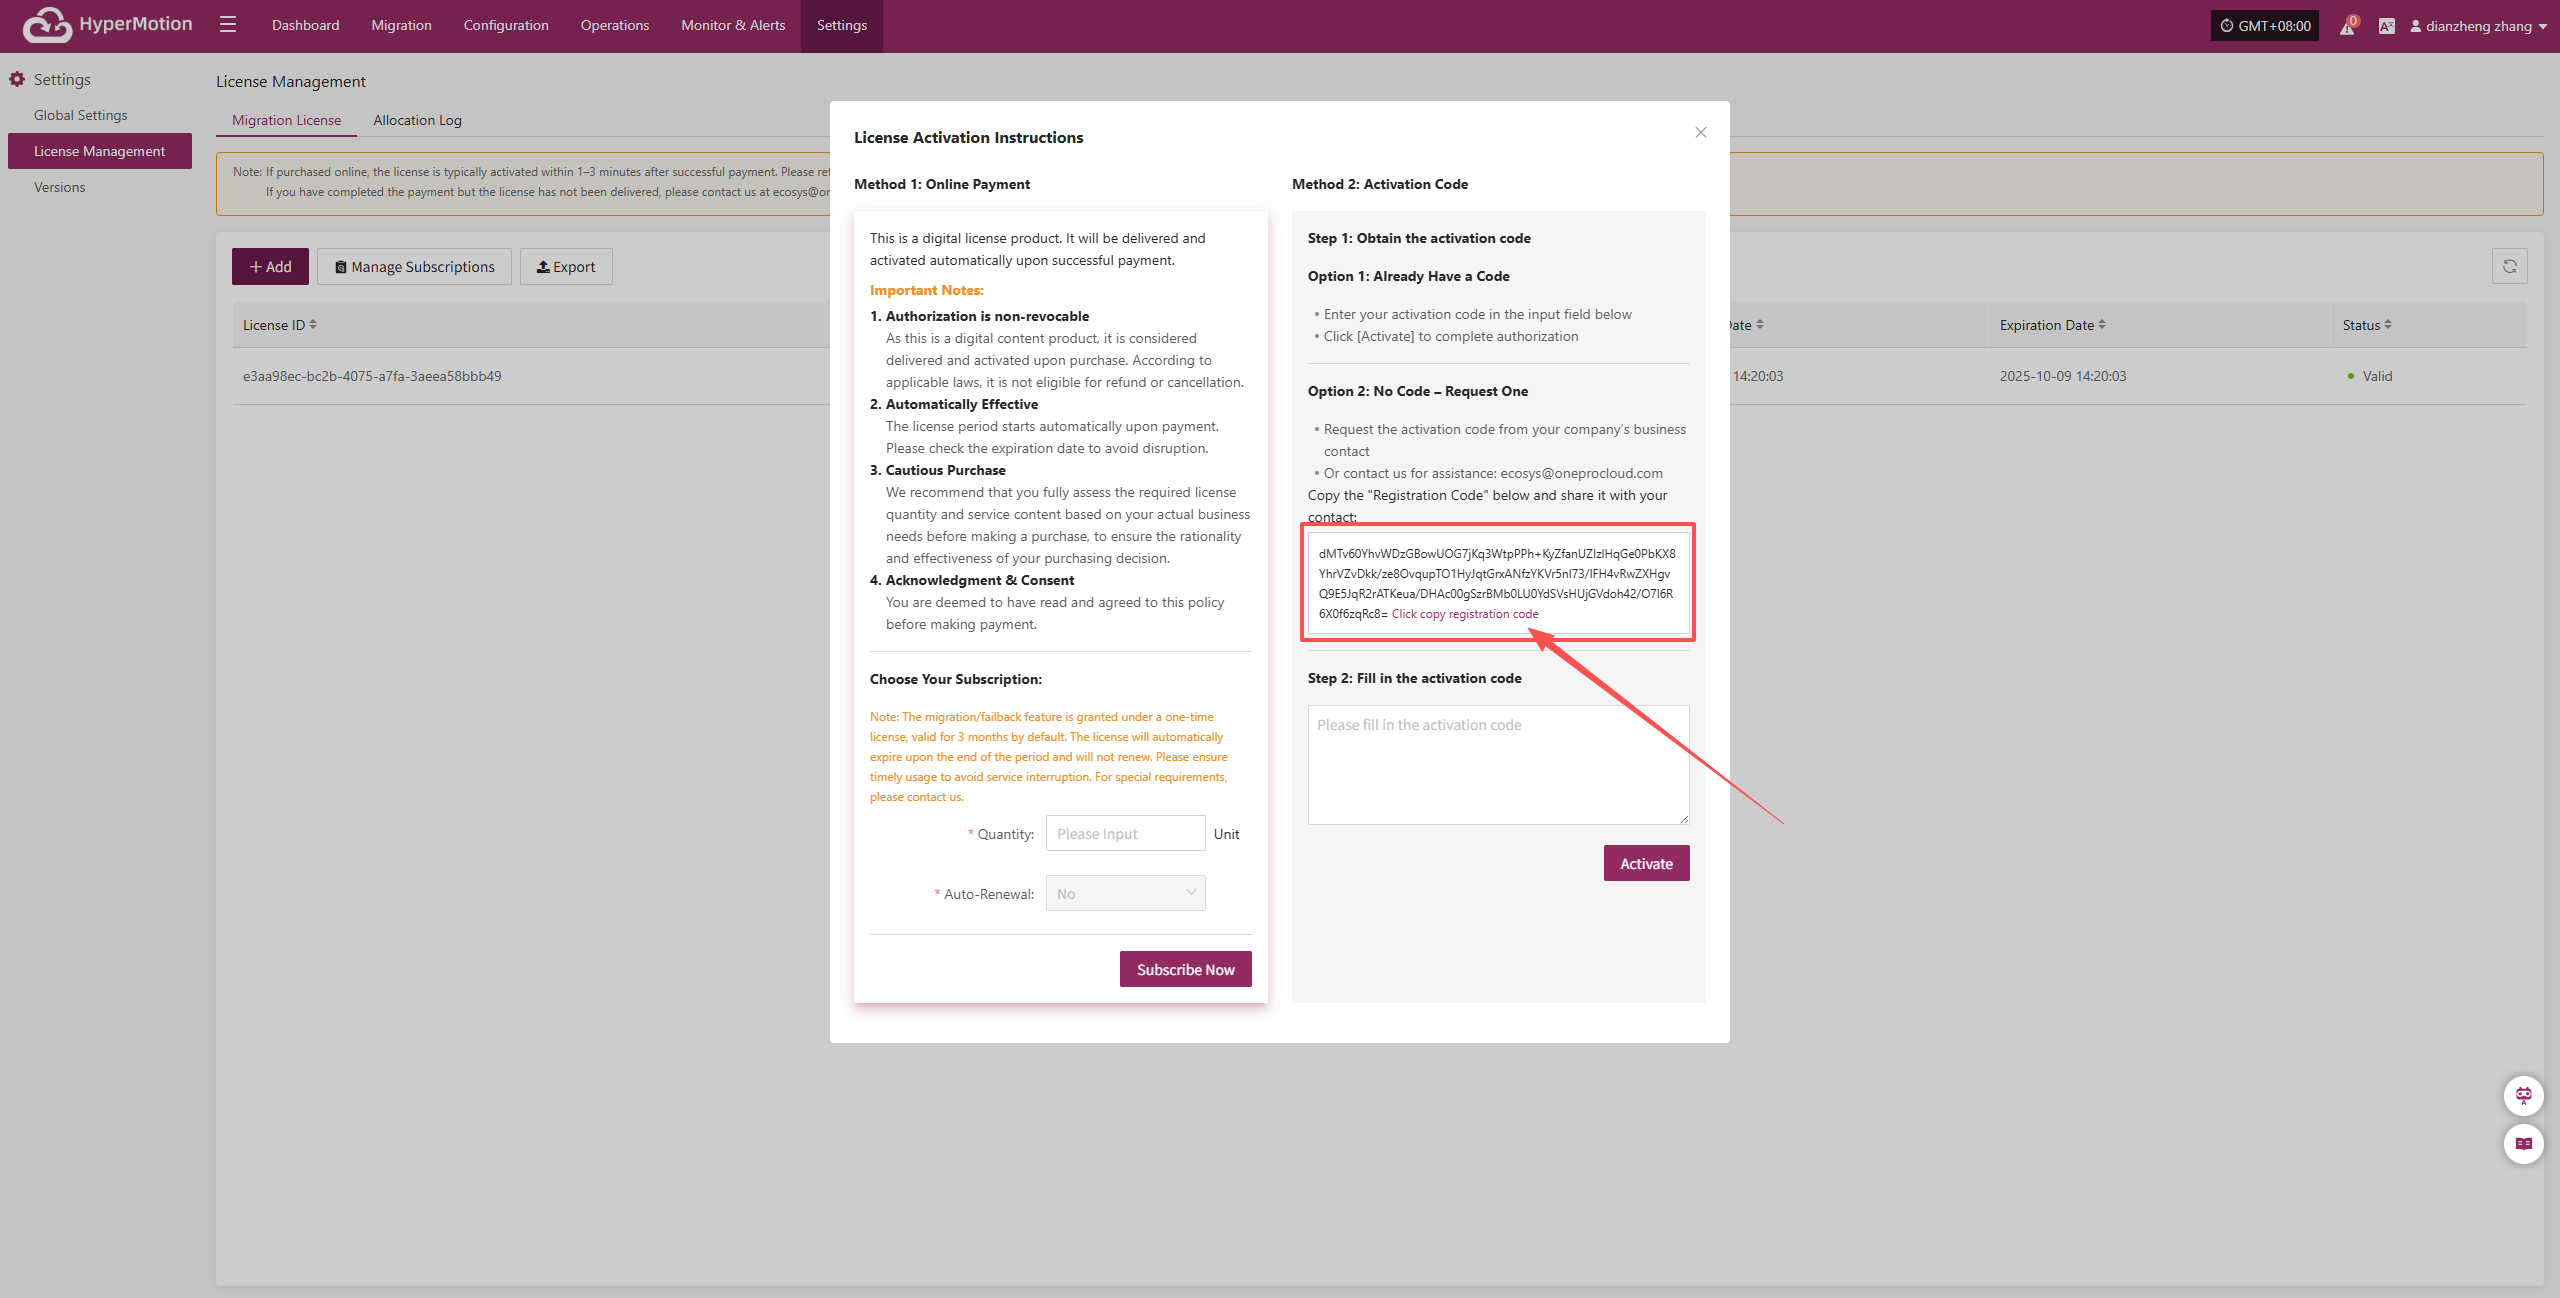
Task: Click the copy registration code link
Action: pos(1465,614)
